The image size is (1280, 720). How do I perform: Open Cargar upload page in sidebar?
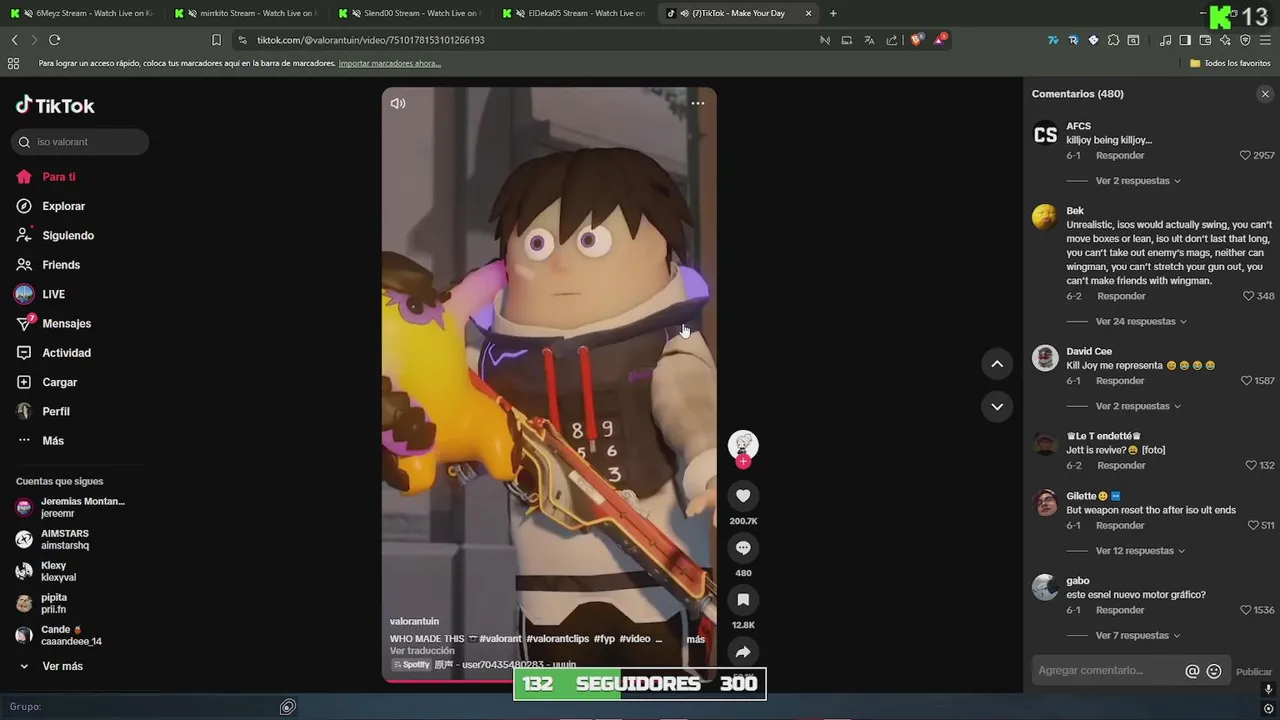(59, 382)
